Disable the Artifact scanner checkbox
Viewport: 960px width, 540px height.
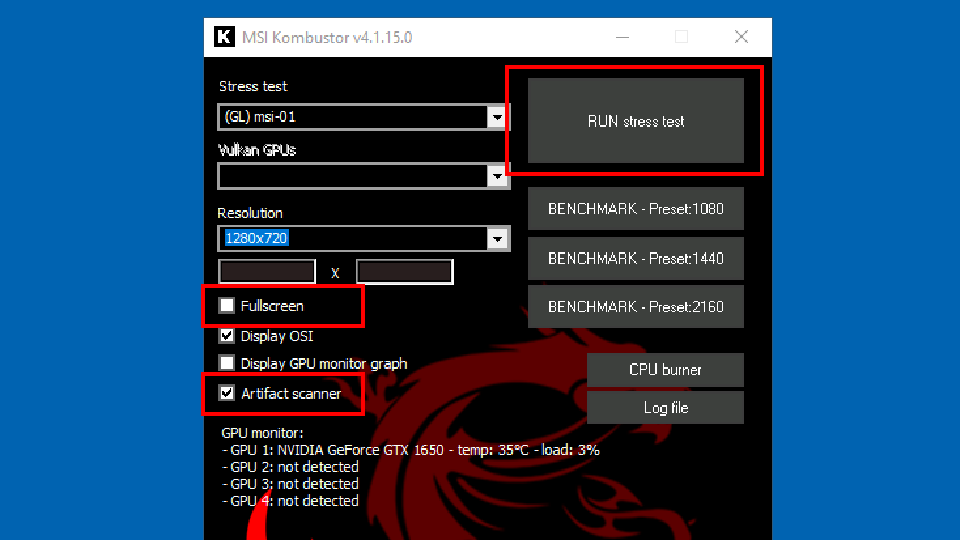pos(227,393)
